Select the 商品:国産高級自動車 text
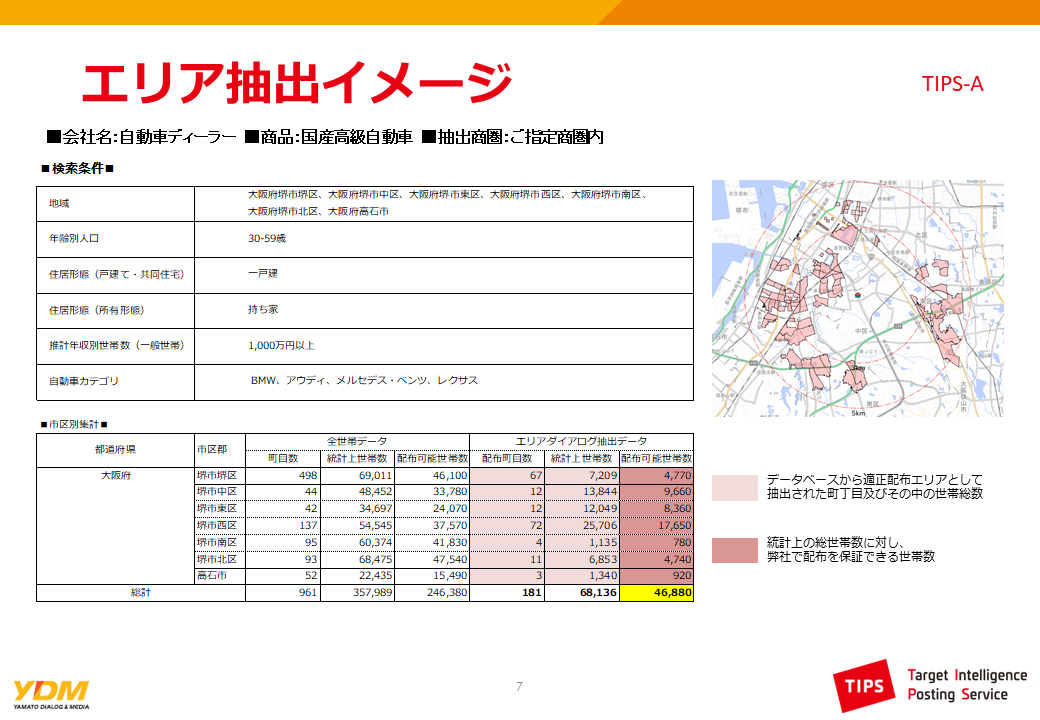 (329, 137)
